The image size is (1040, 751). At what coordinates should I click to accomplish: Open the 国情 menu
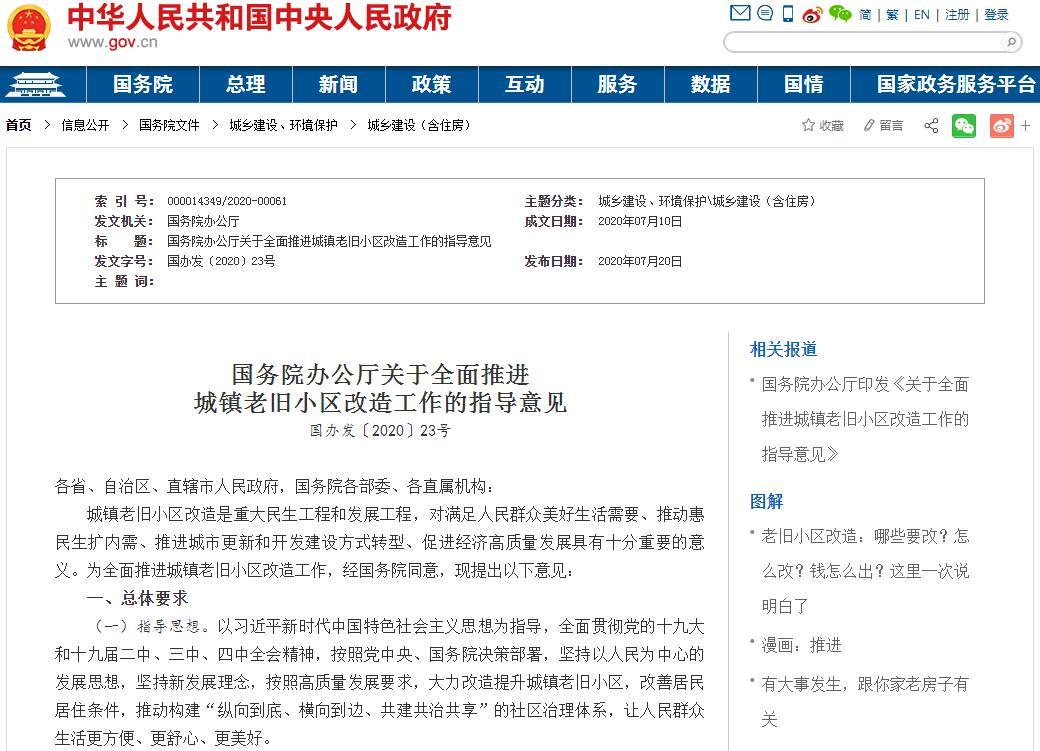coord(804,84)
